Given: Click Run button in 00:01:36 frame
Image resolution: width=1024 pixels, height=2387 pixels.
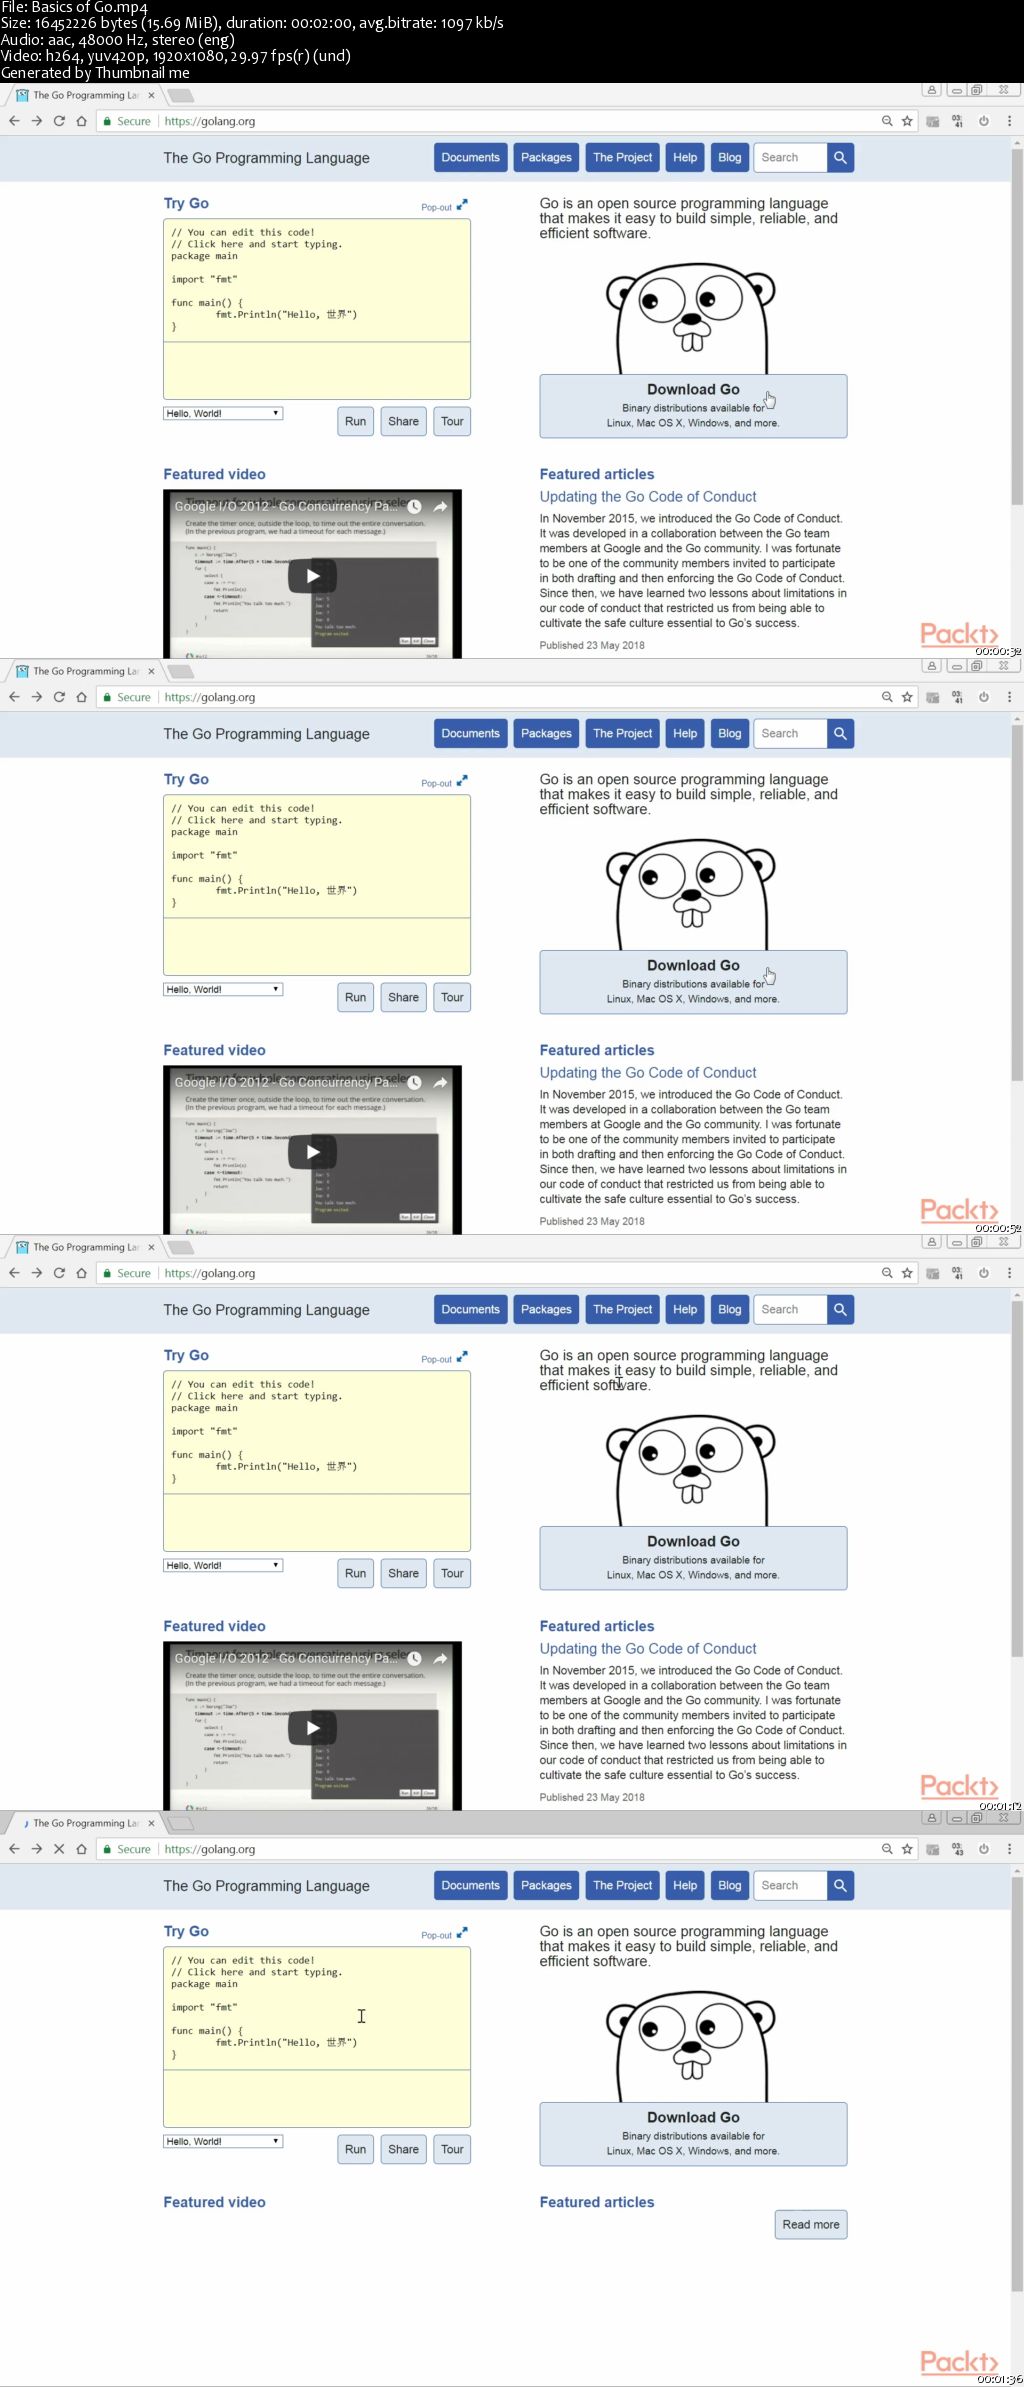Looking at the screenshot, I should coord(355,2149).
